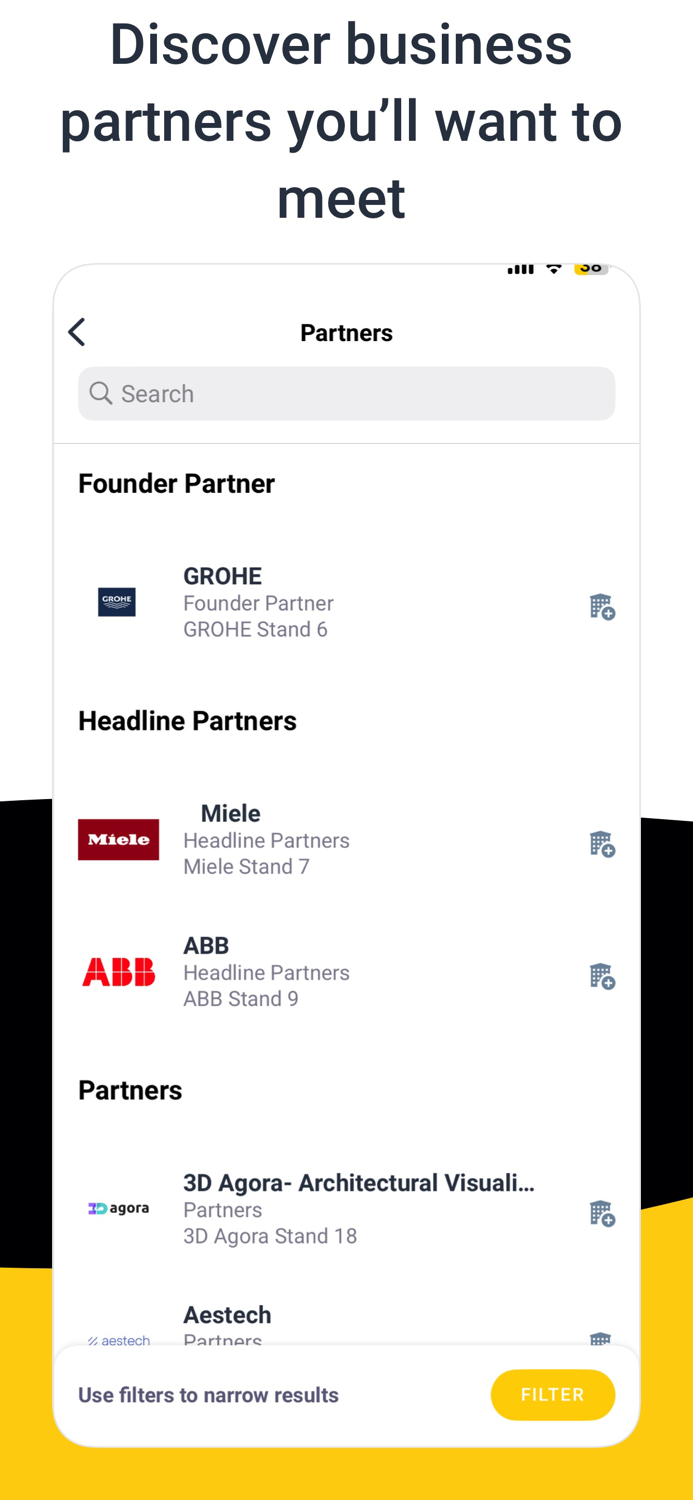Toggle favorite status for the GROHE partner
Viewport: 693px width, 1500px height.
602,607
